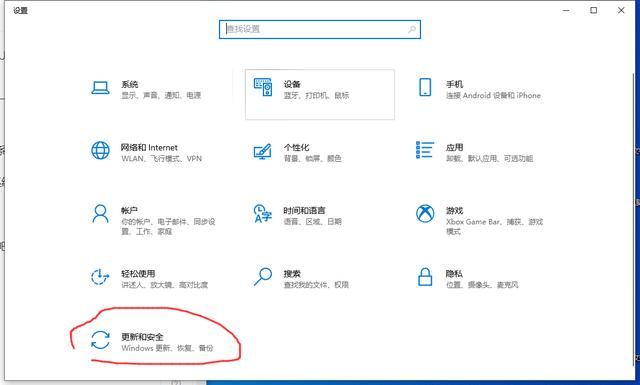
Task: Open the 轻松使用 (Ease of Access) icon
Action: coord(100,277)
